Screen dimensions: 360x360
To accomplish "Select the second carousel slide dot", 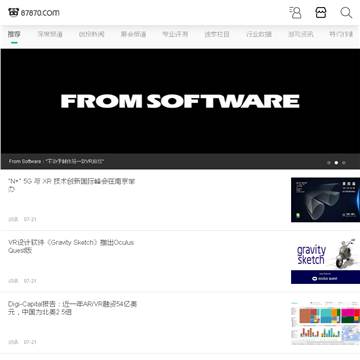I will [x=336, y=163].
